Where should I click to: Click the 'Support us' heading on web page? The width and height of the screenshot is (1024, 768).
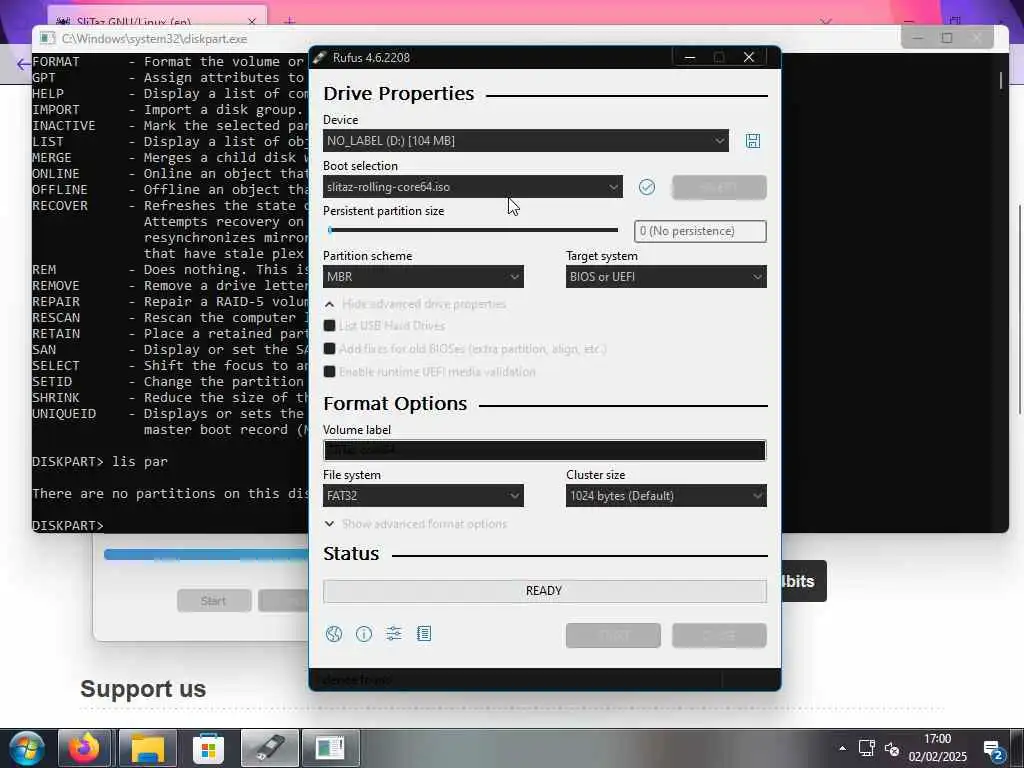click(143, 689)
